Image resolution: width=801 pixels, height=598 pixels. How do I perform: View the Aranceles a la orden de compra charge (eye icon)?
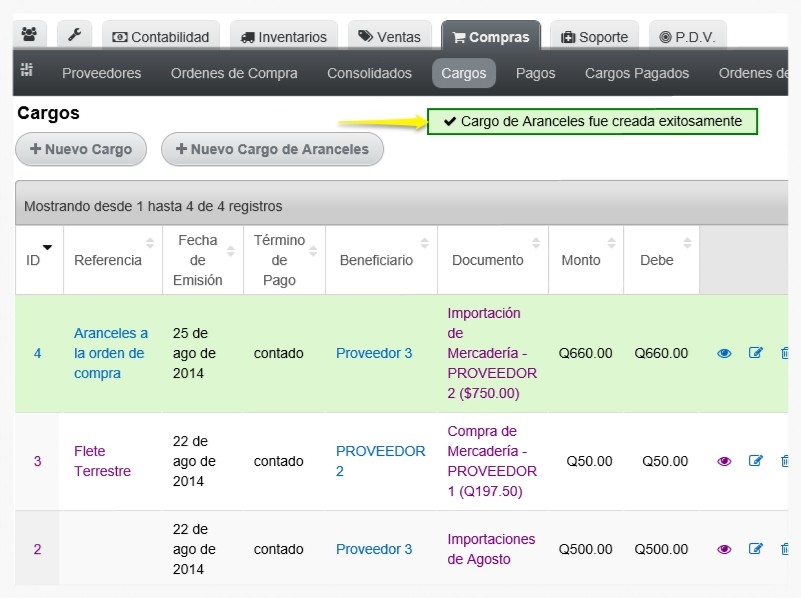click(x=724, y=353)
